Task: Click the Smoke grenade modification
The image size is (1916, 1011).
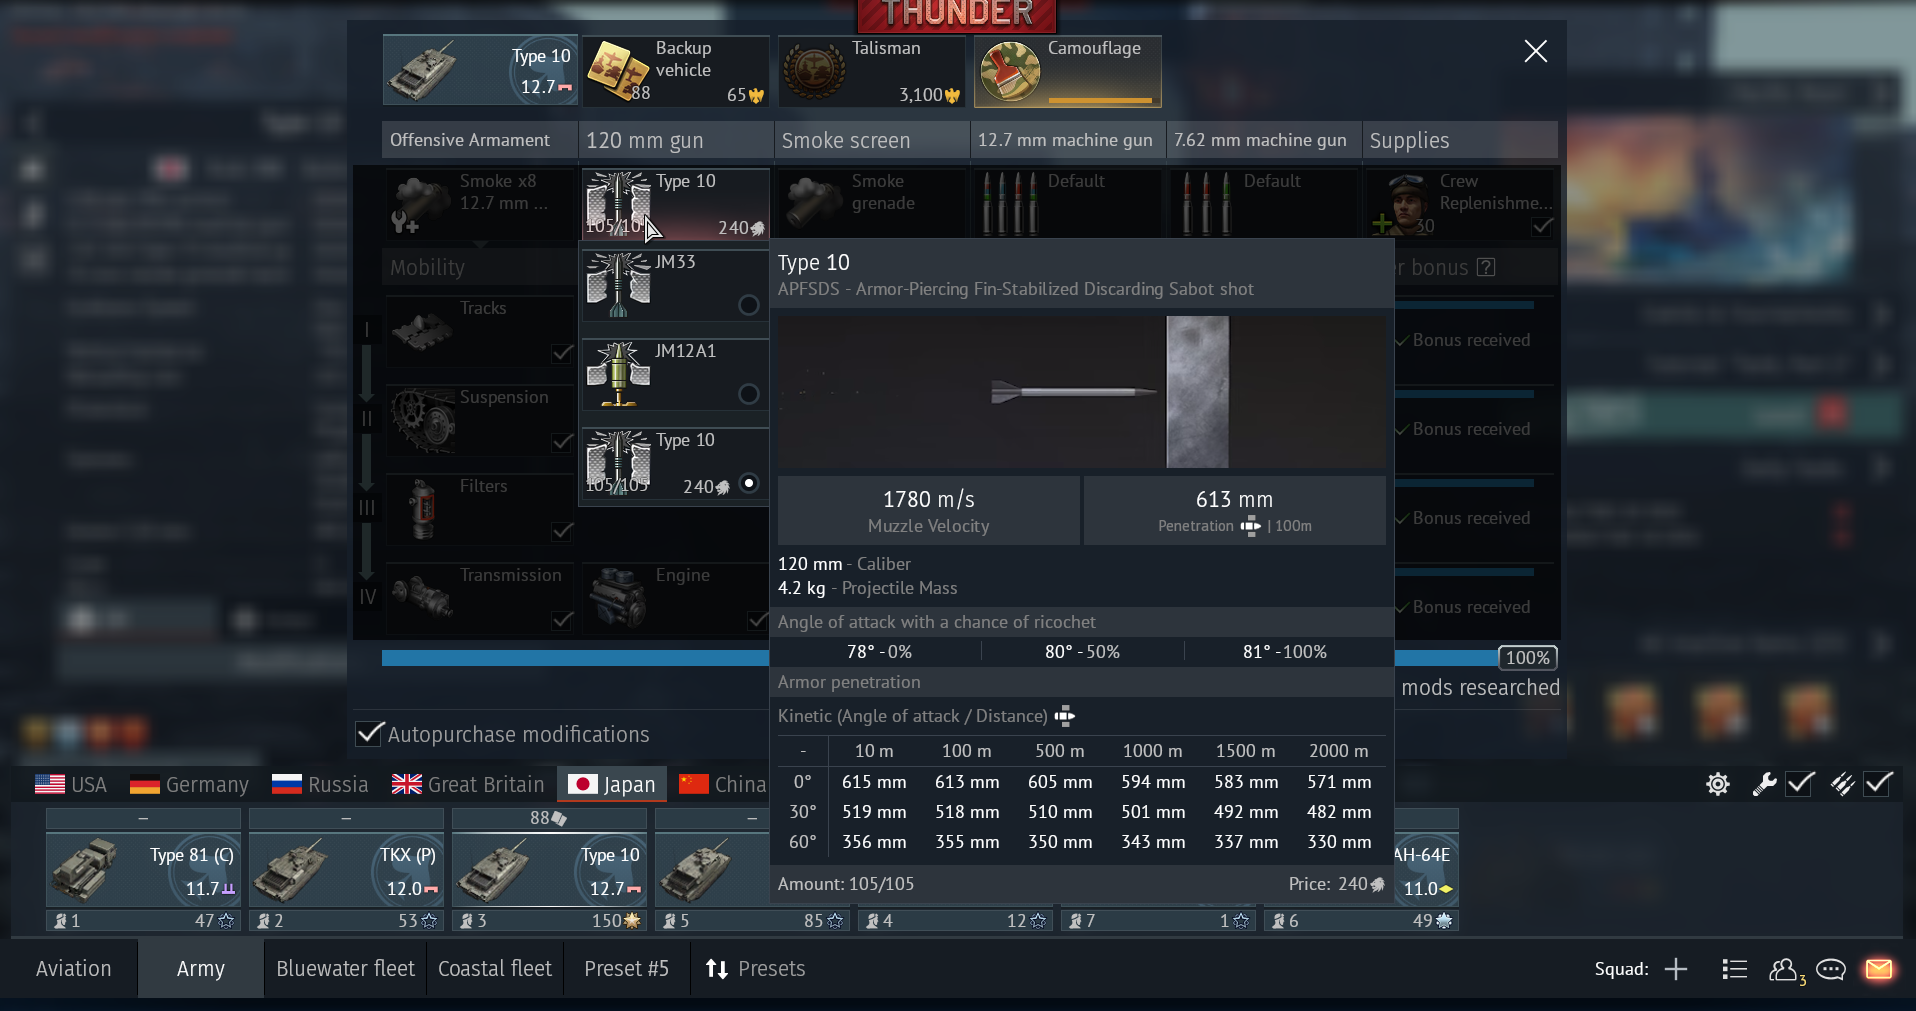Action: coord(870,203)
